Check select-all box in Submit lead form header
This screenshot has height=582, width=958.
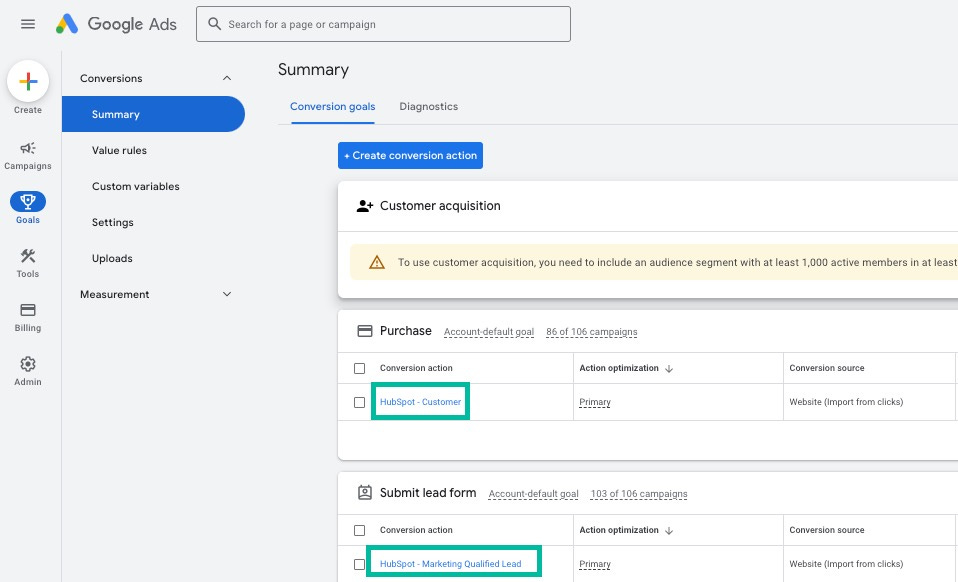(359, 530)
